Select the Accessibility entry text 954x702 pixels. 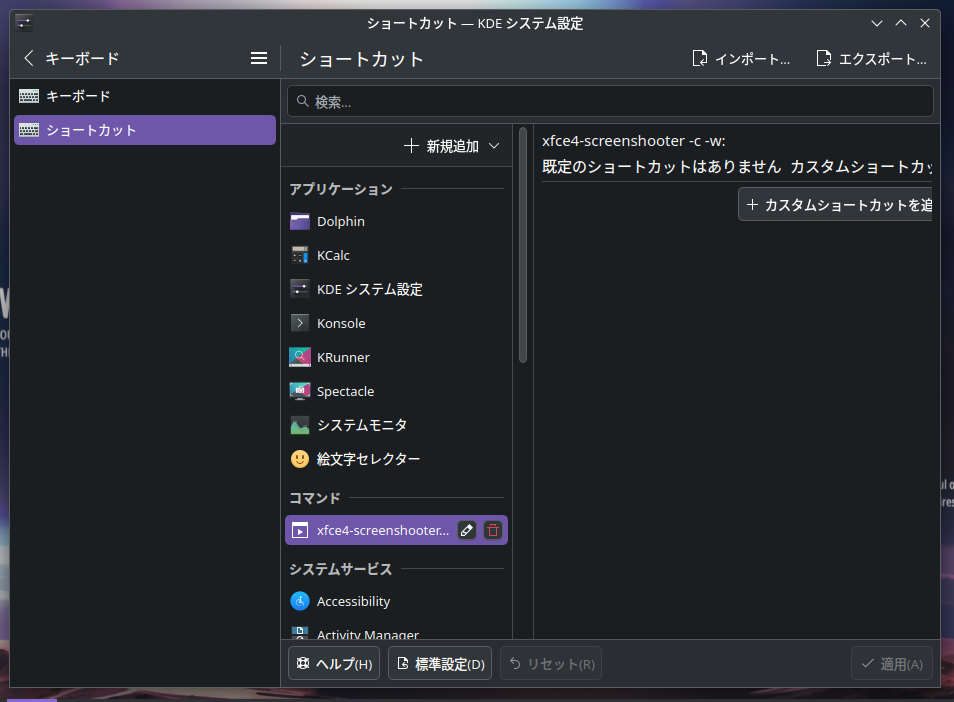(x=353, y=602)
